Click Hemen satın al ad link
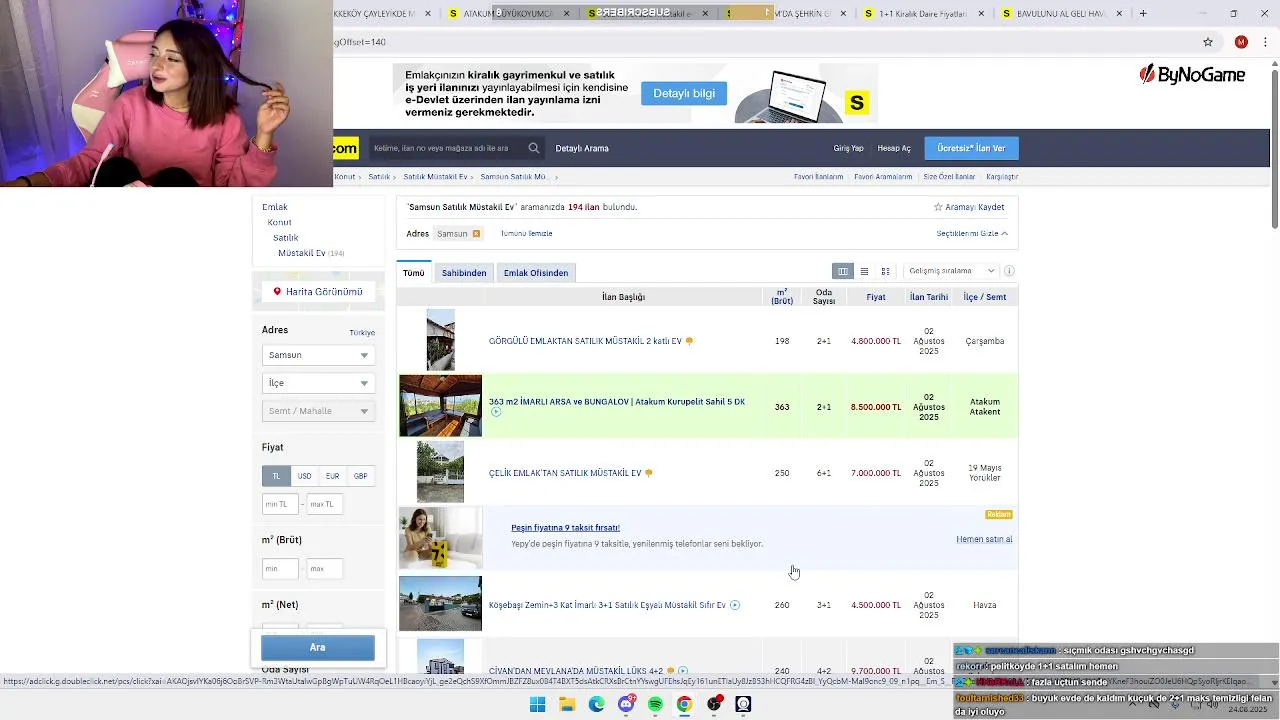 984,539
